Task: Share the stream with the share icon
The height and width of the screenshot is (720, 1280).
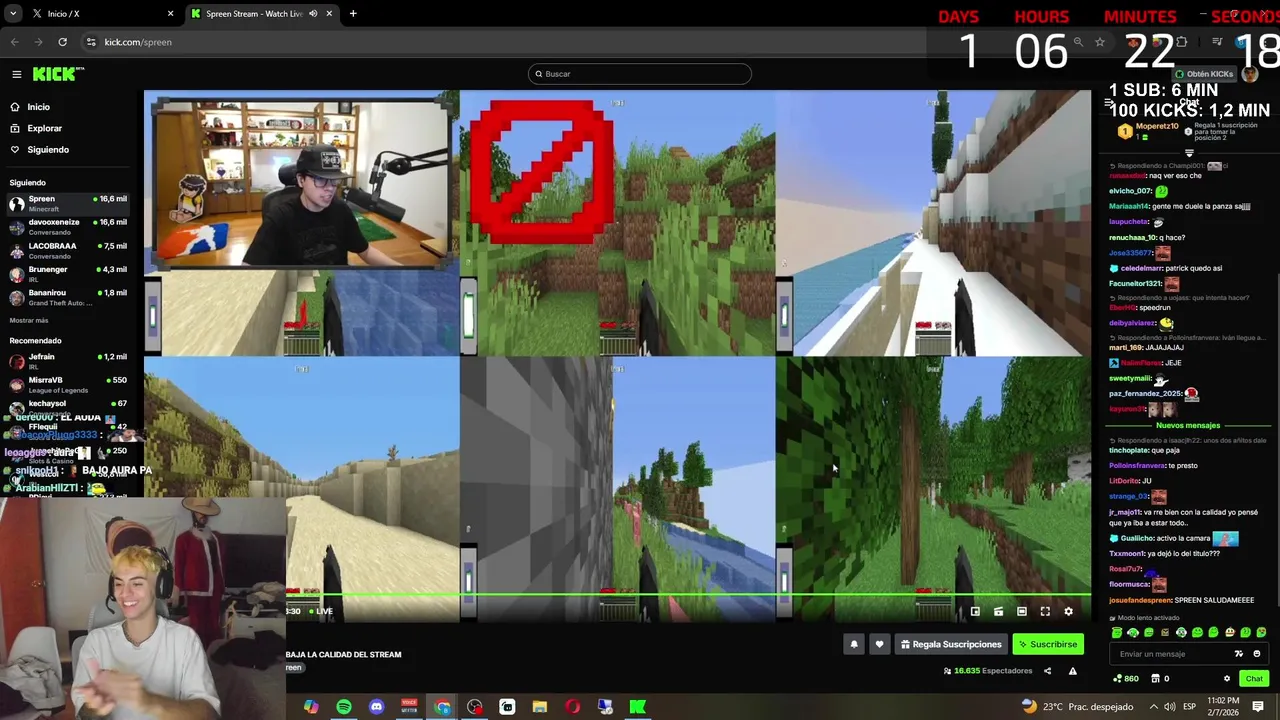Action: click(1047, 671)
